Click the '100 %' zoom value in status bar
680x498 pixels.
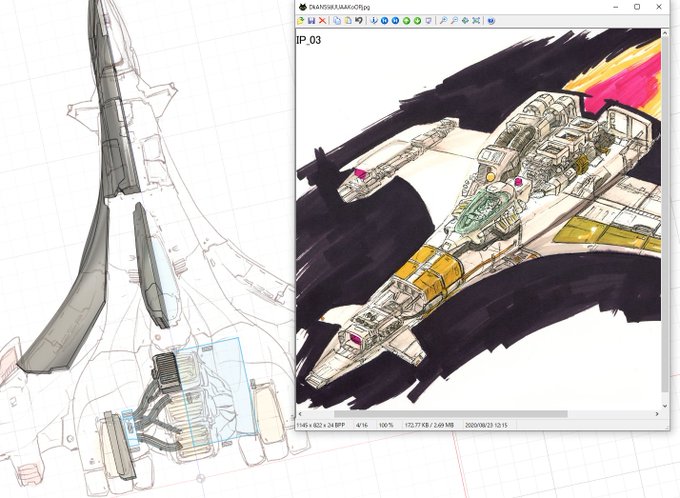click(386, 425)
